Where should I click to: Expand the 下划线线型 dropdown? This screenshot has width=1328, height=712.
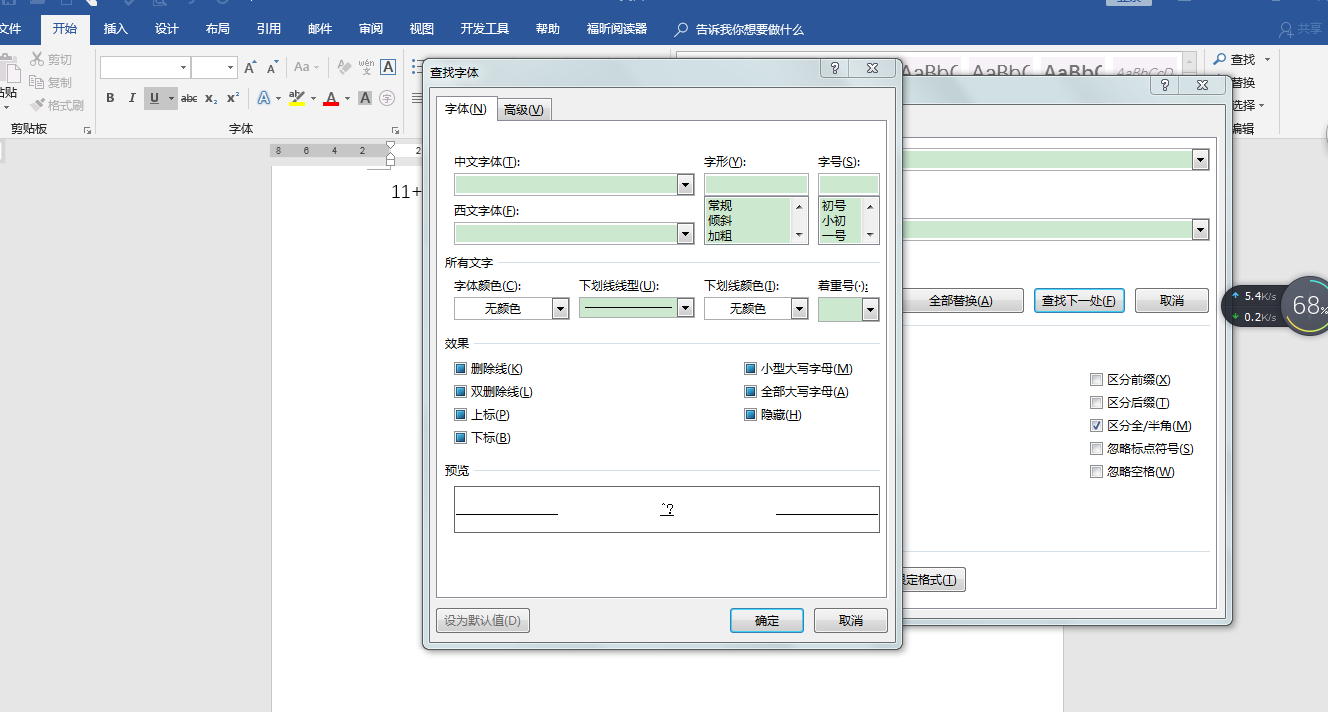click(x=685, y=307)
